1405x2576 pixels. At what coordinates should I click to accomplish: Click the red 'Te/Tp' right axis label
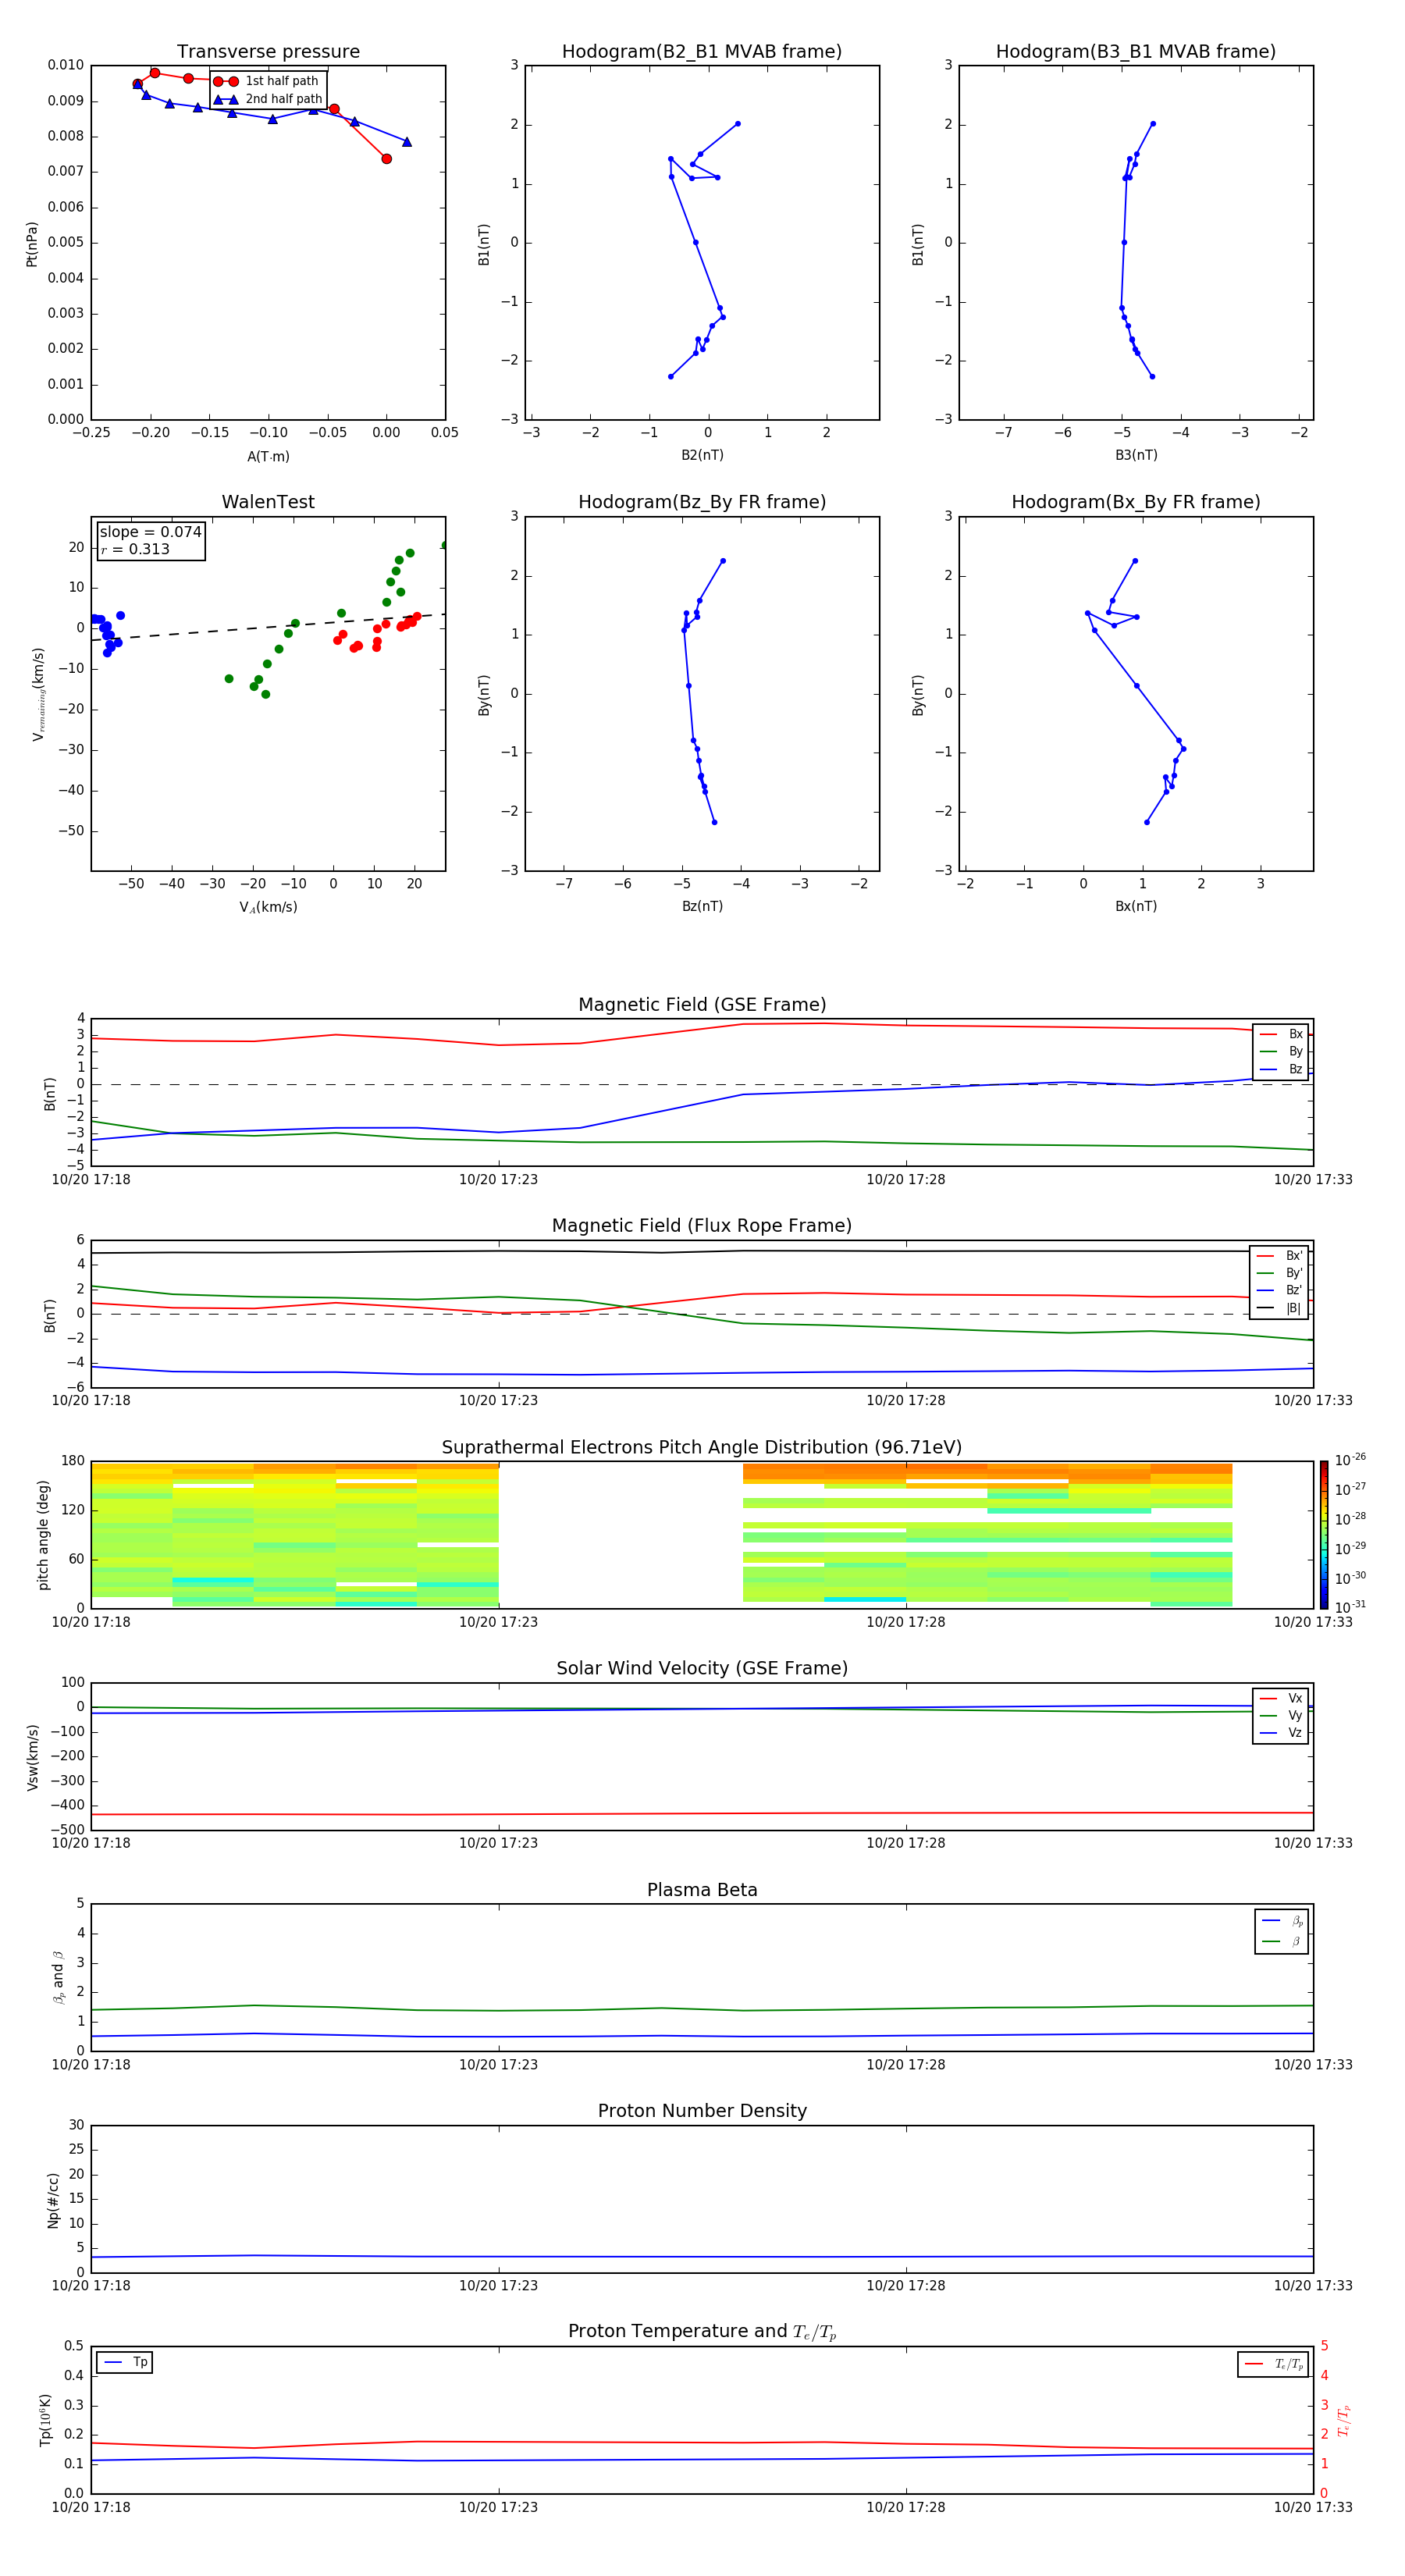pyautogui.click(x=1343, y=2421)
